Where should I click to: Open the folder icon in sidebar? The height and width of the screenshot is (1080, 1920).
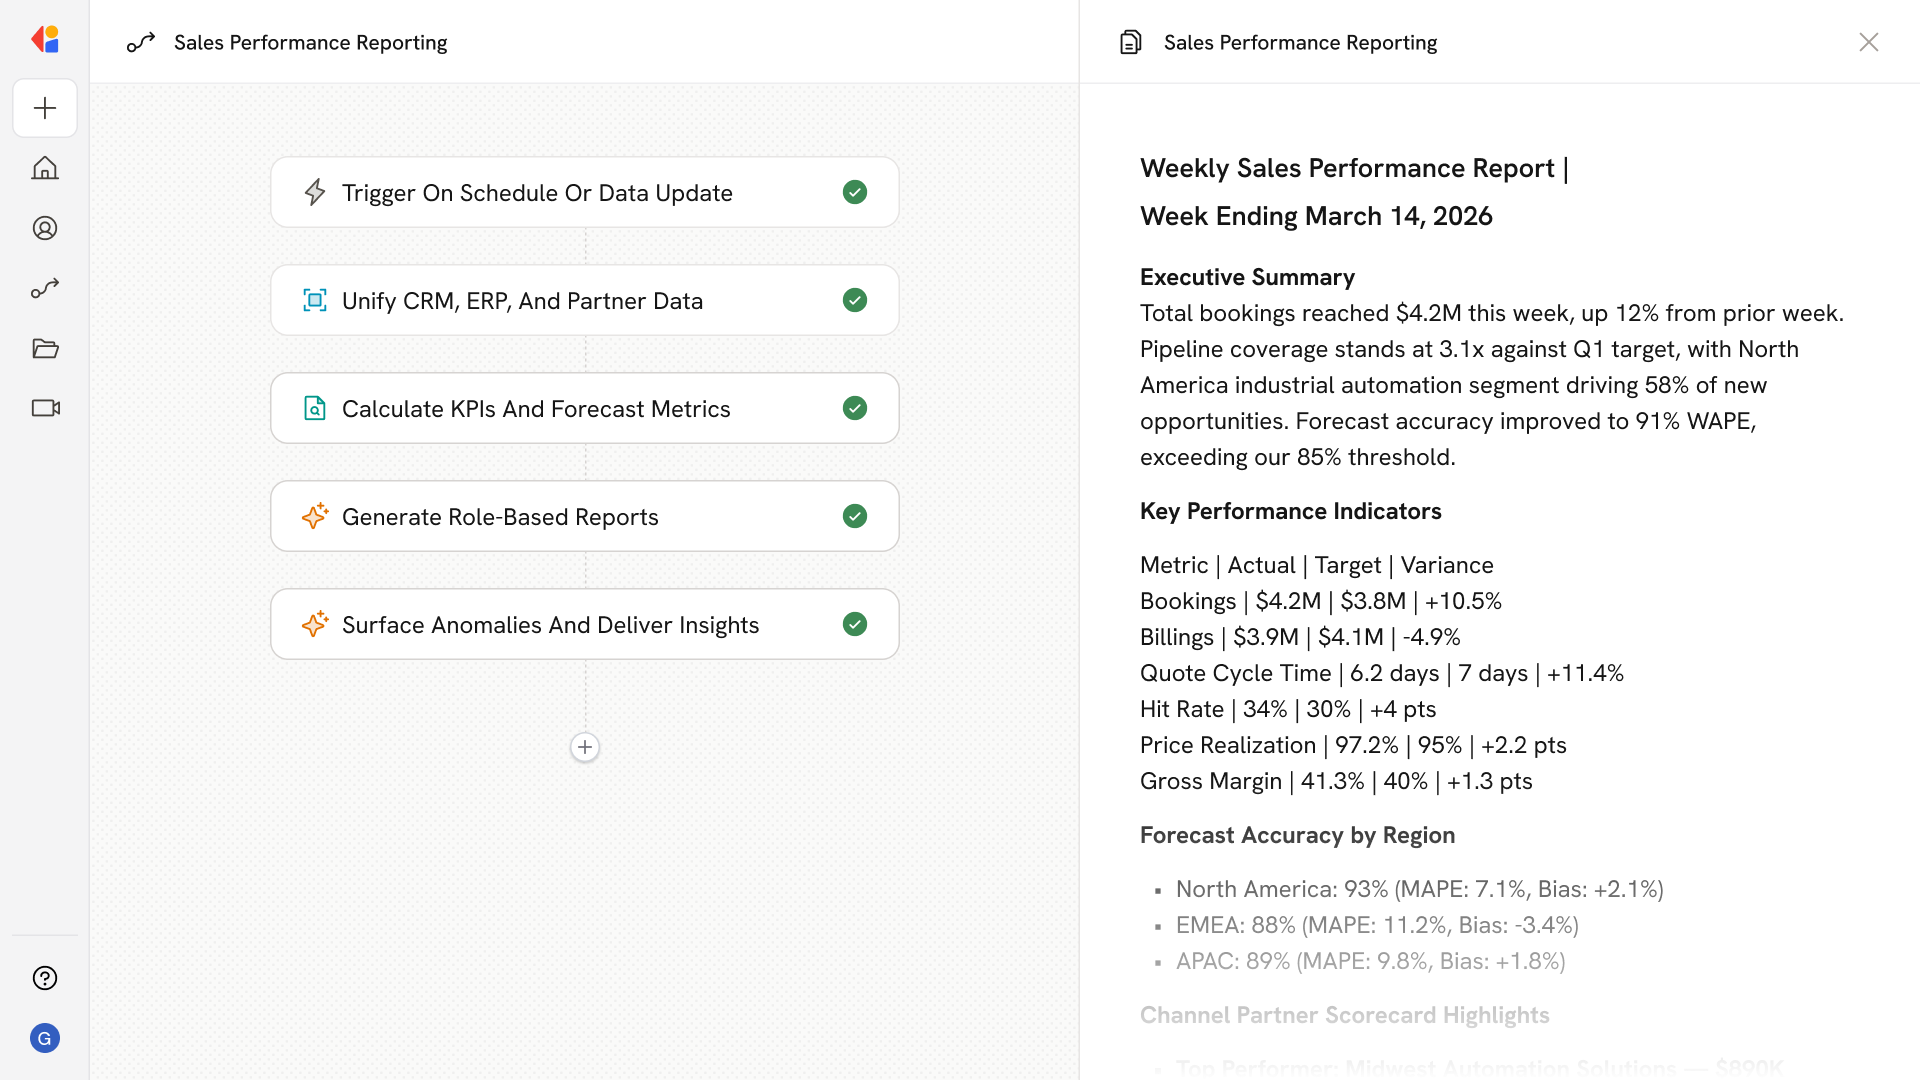45,348
